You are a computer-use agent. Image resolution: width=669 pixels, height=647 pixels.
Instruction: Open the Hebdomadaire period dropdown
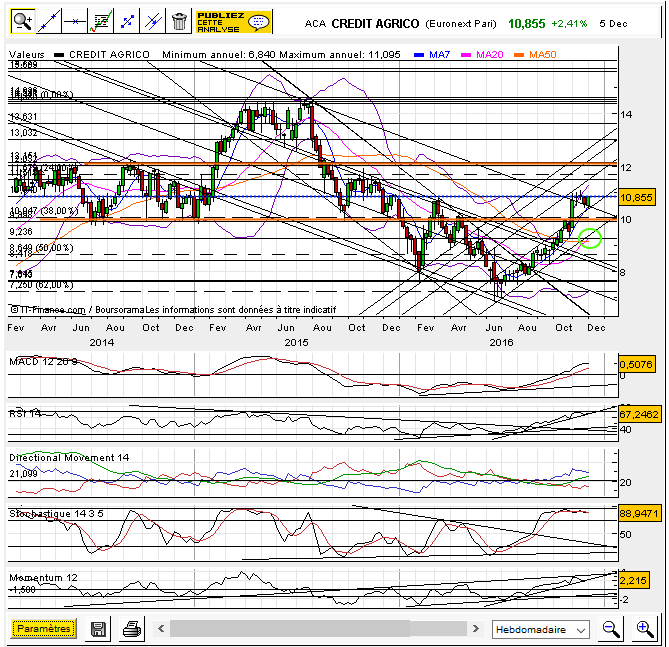coord(541,630)
